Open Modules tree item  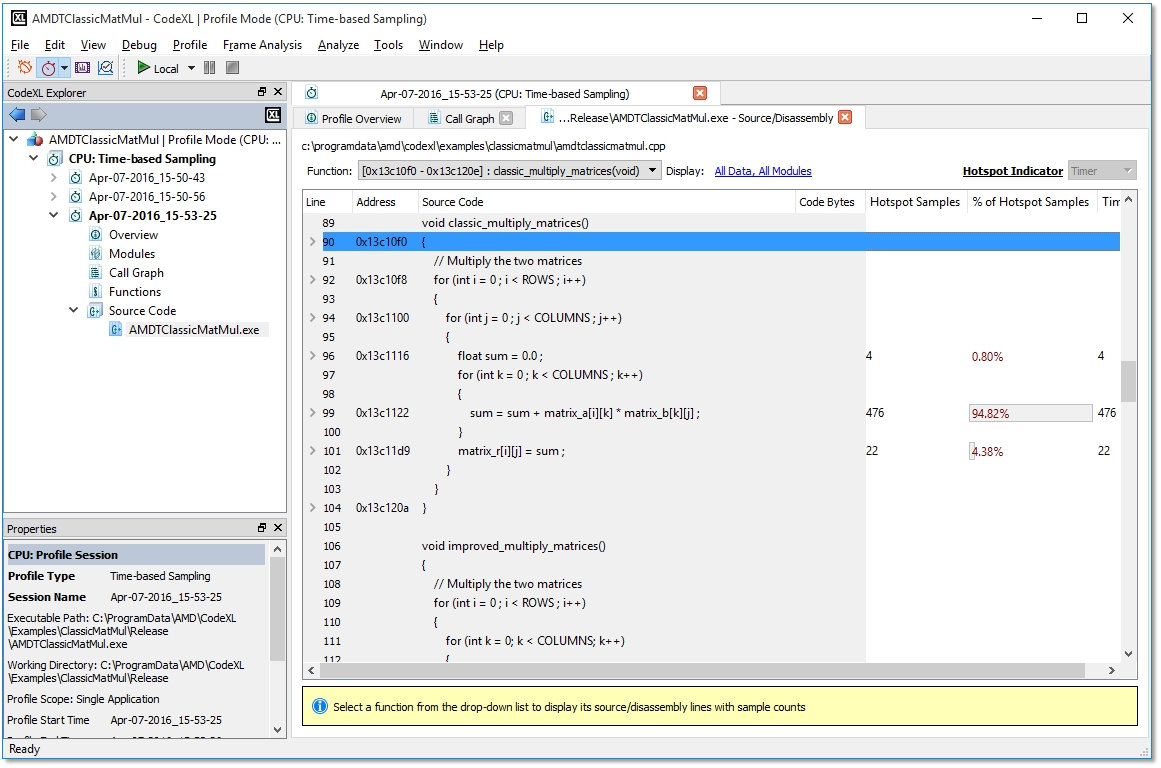(132, 253)
